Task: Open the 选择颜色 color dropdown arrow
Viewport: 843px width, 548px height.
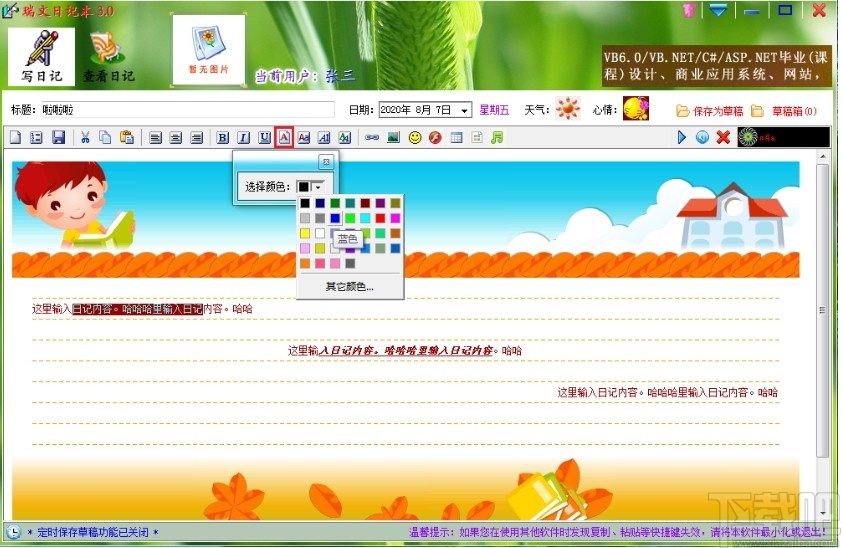Action: pyautogui.click(x=318, y=187)
